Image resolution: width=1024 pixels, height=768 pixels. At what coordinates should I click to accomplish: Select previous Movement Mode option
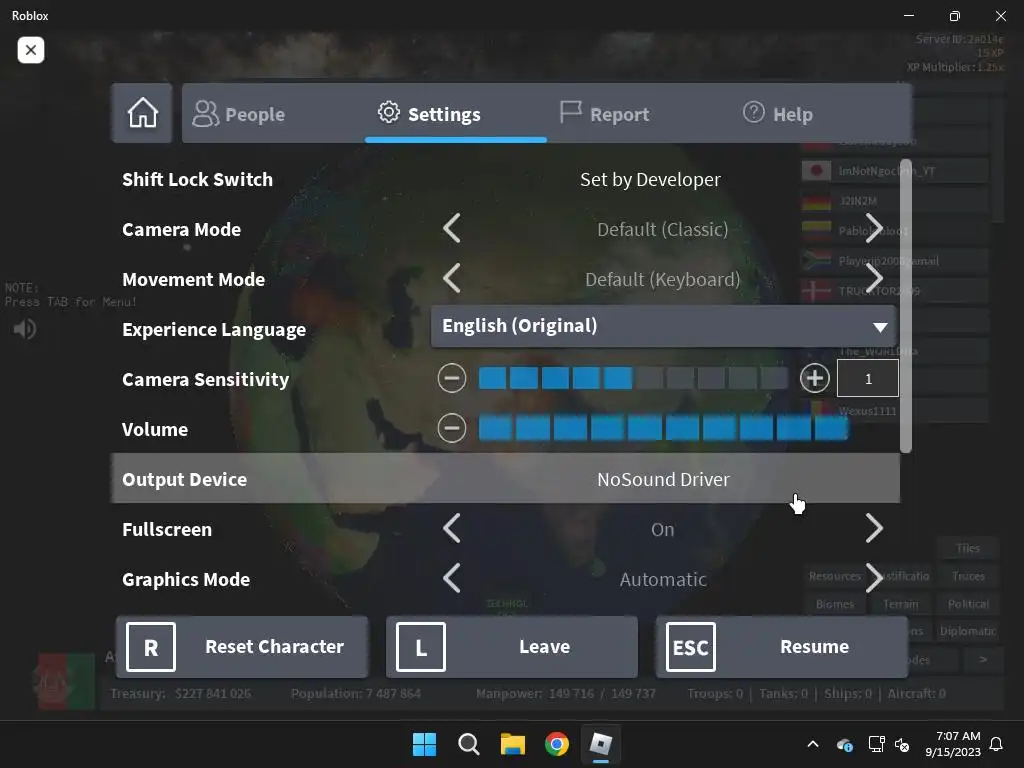(x=452, y=279)
